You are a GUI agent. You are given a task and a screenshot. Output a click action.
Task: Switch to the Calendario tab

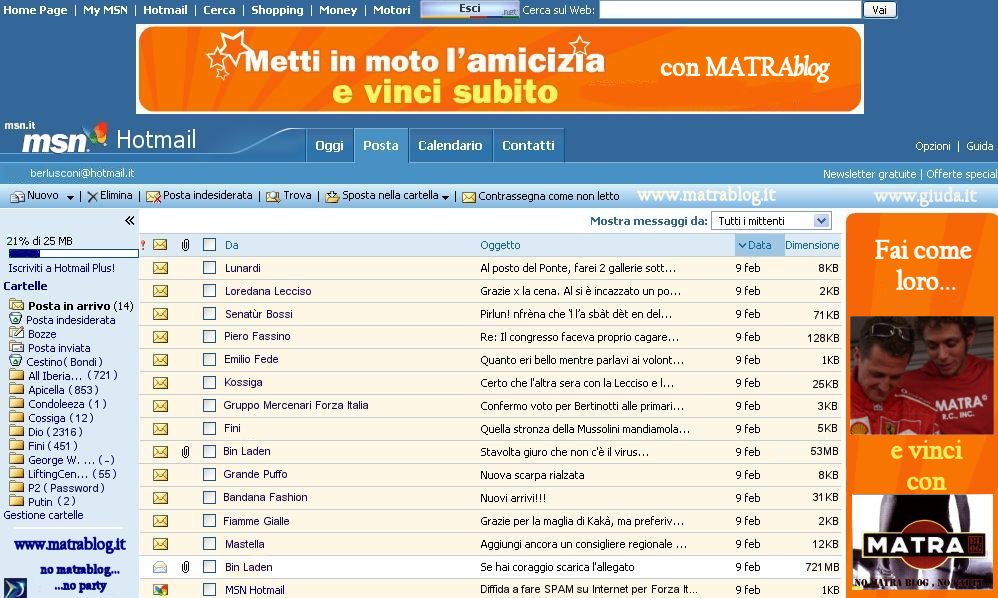450,146
